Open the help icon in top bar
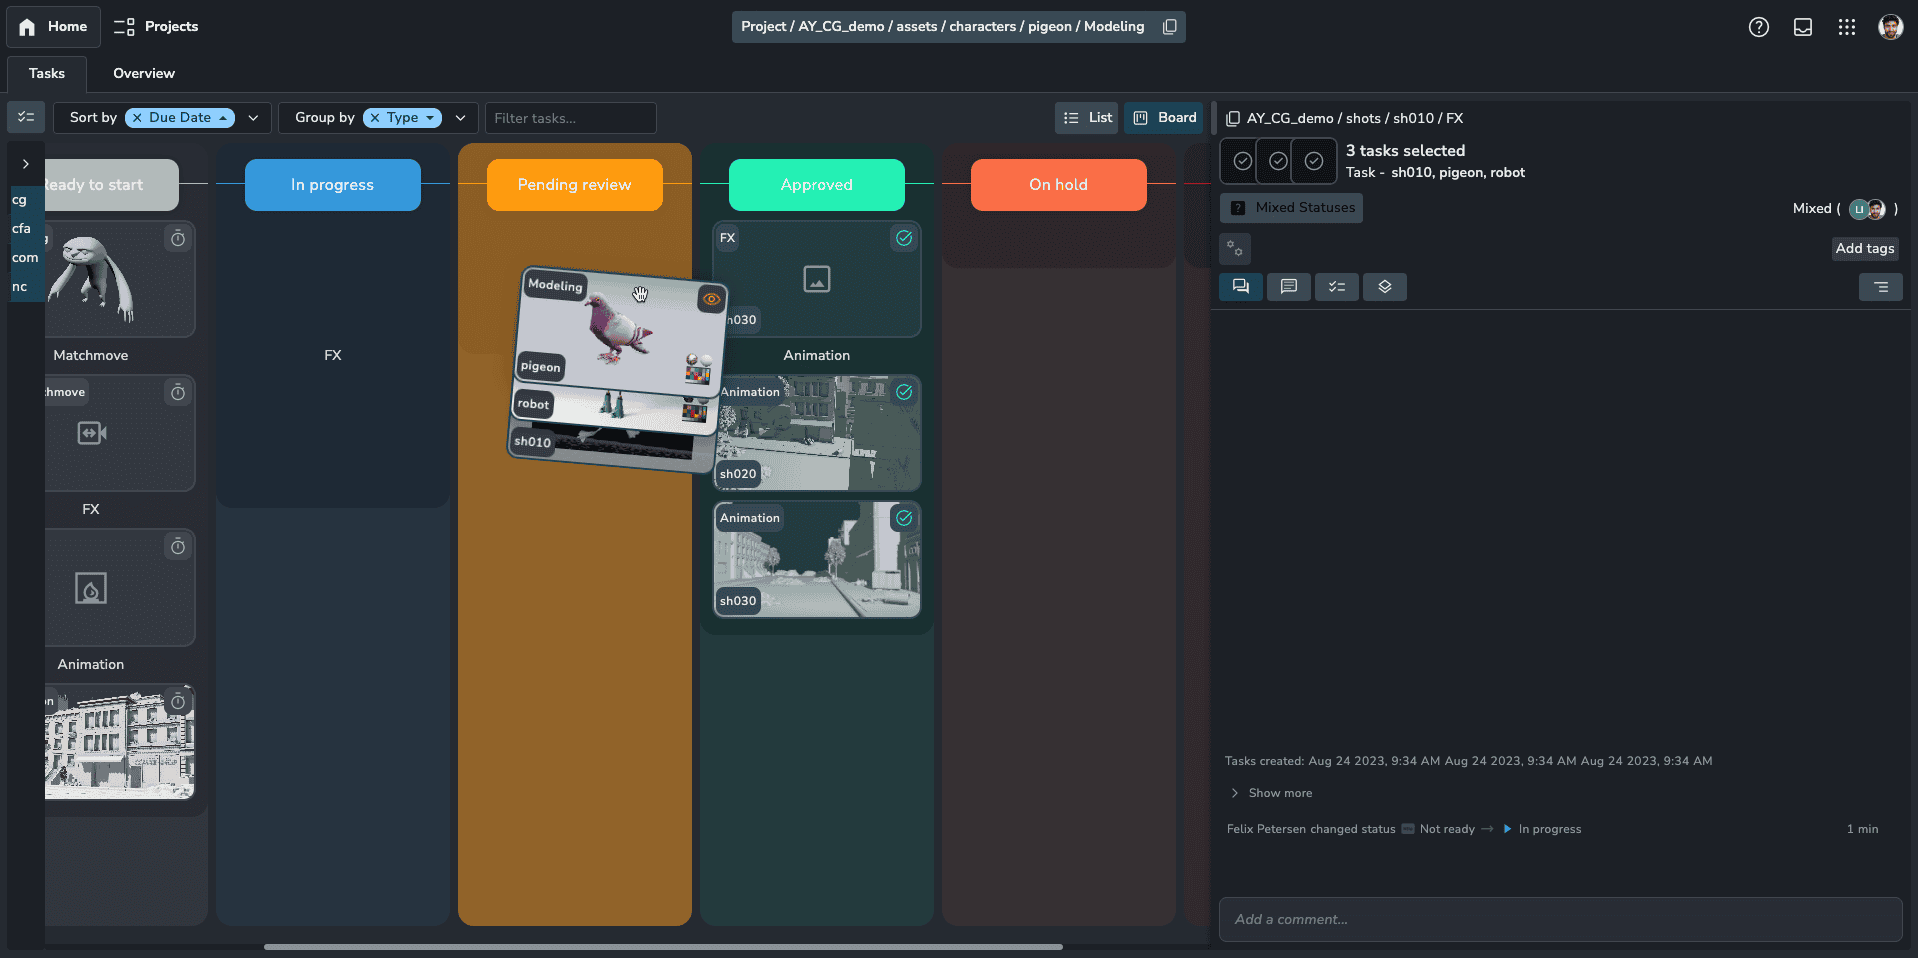 (1758, 27)
